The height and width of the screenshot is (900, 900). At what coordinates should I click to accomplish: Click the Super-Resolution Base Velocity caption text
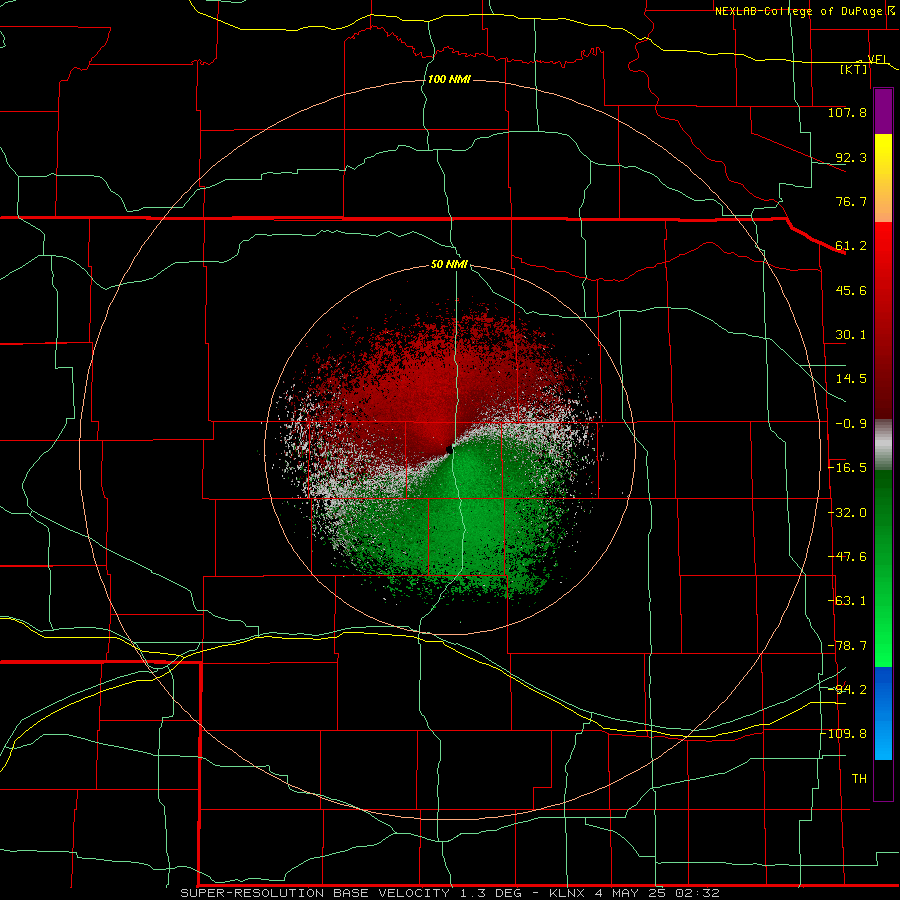click(x=449, y=893)
